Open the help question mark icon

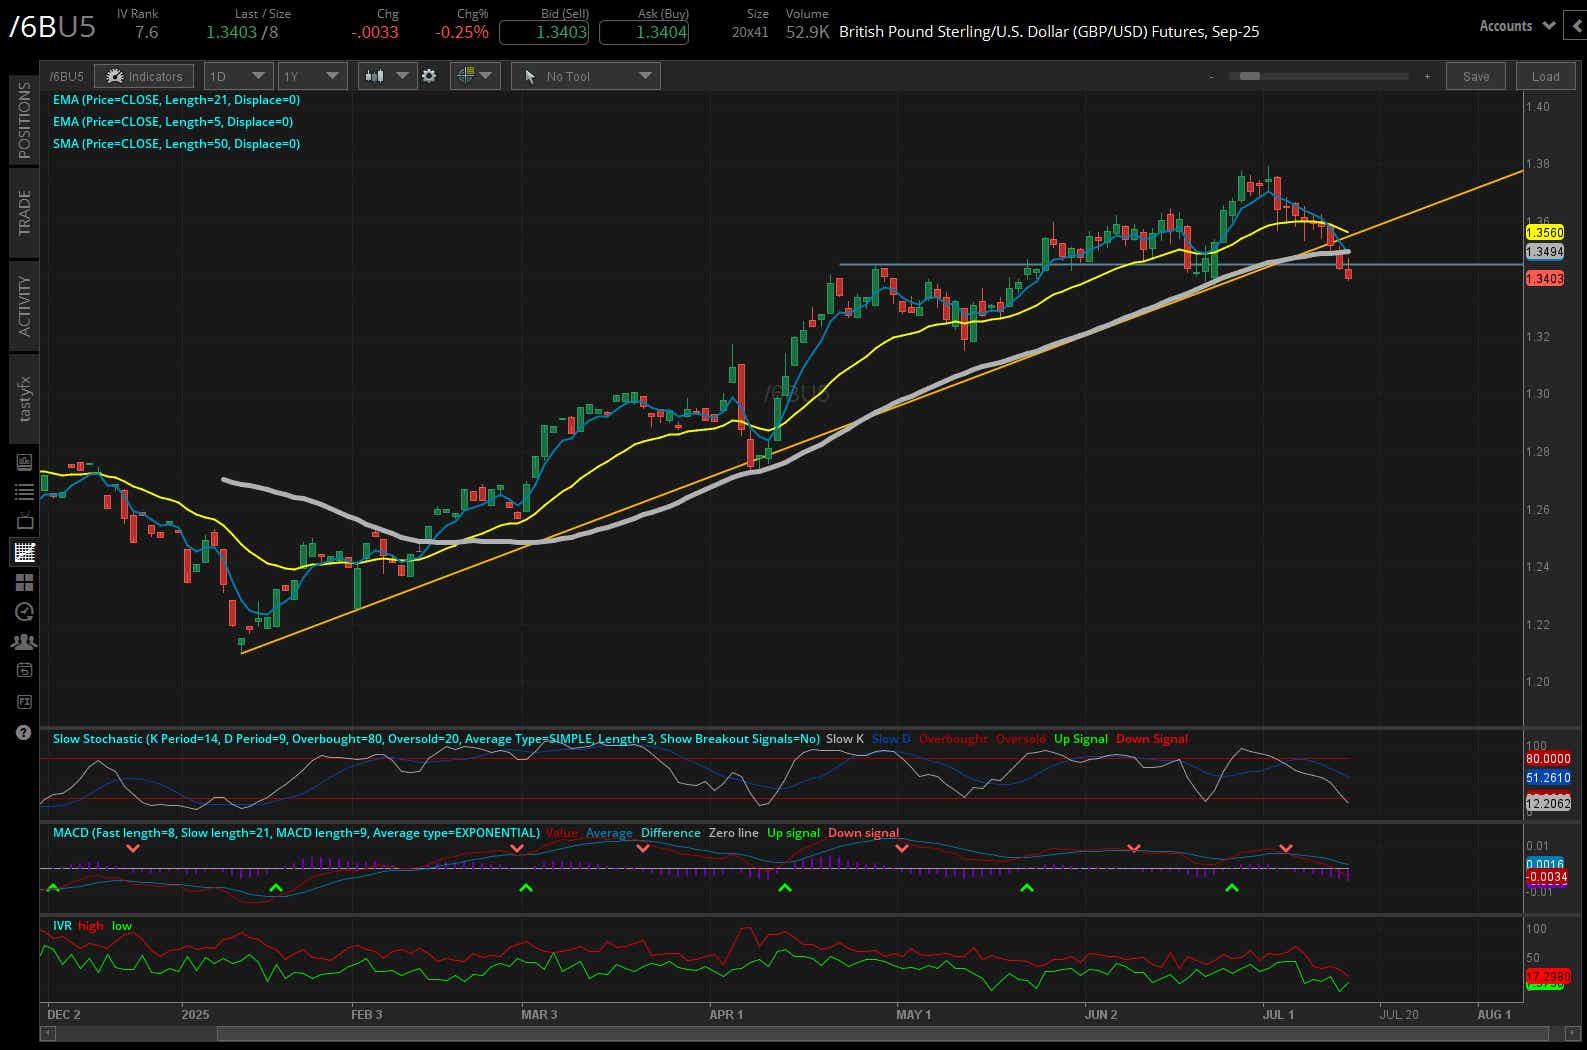24,732
